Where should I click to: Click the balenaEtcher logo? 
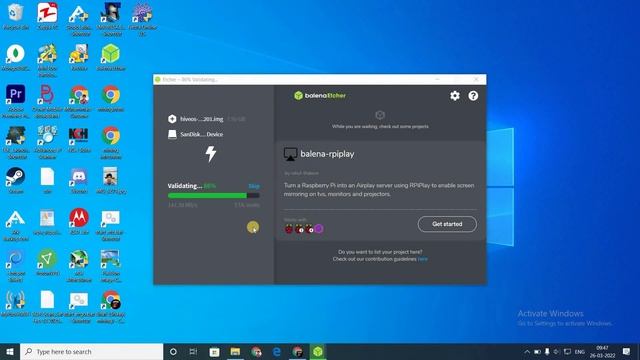pos(320,96)
